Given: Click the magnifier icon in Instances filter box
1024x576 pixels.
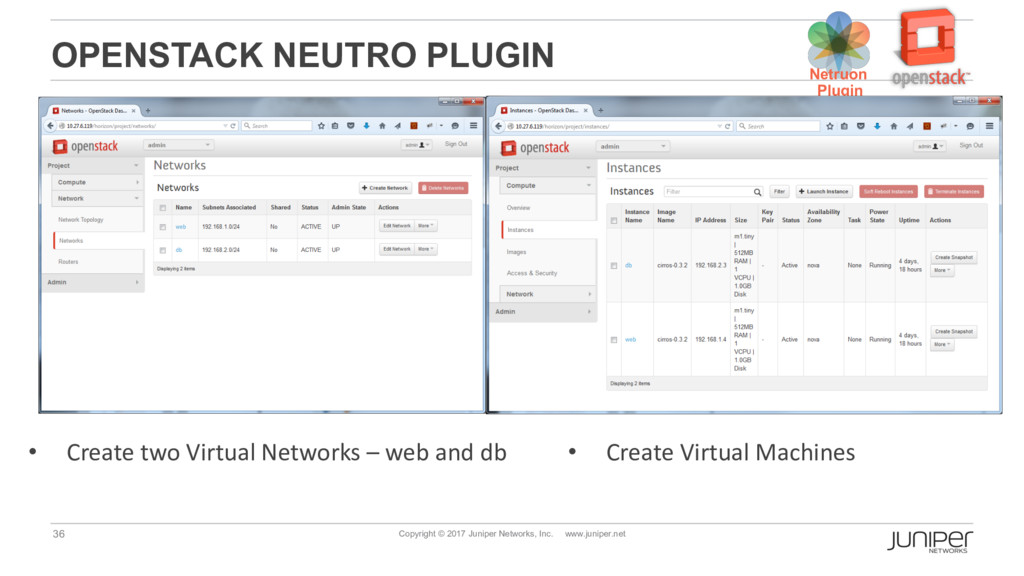Looking at the screenshot, I should [758, 192].
